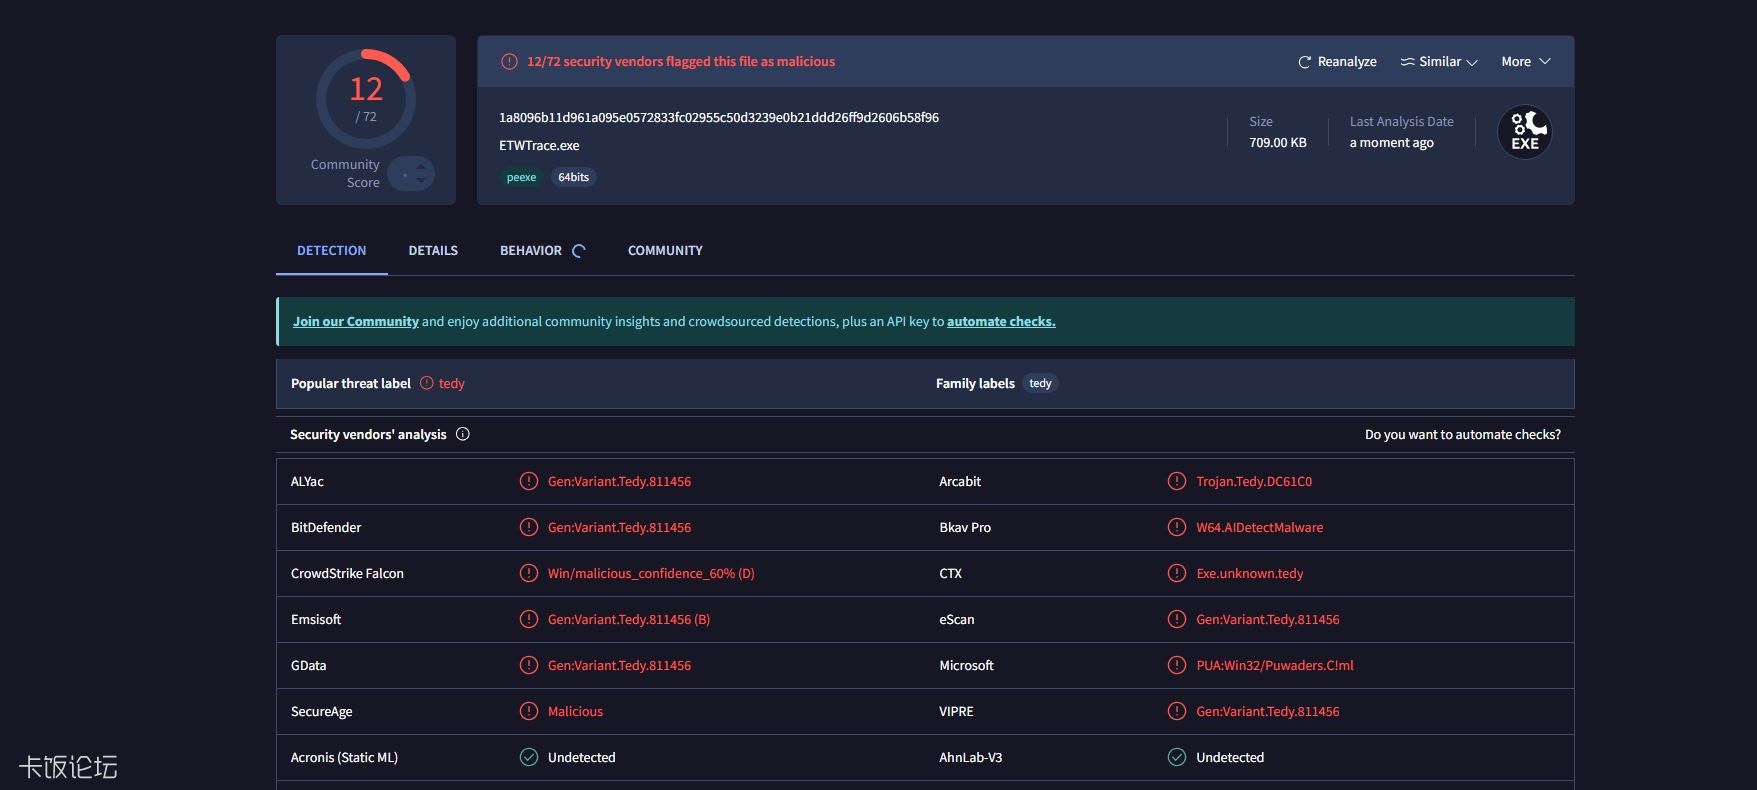Switch to the DETAILS tab
Image resolution: width=1757 pixels, height=790 pixels.
click(433, 251)
